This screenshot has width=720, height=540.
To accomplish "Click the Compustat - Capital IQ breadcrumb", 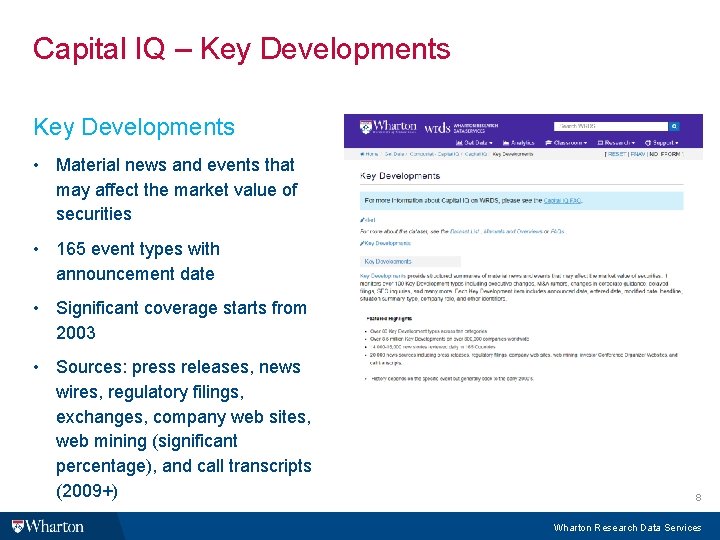I will [434, 154].
